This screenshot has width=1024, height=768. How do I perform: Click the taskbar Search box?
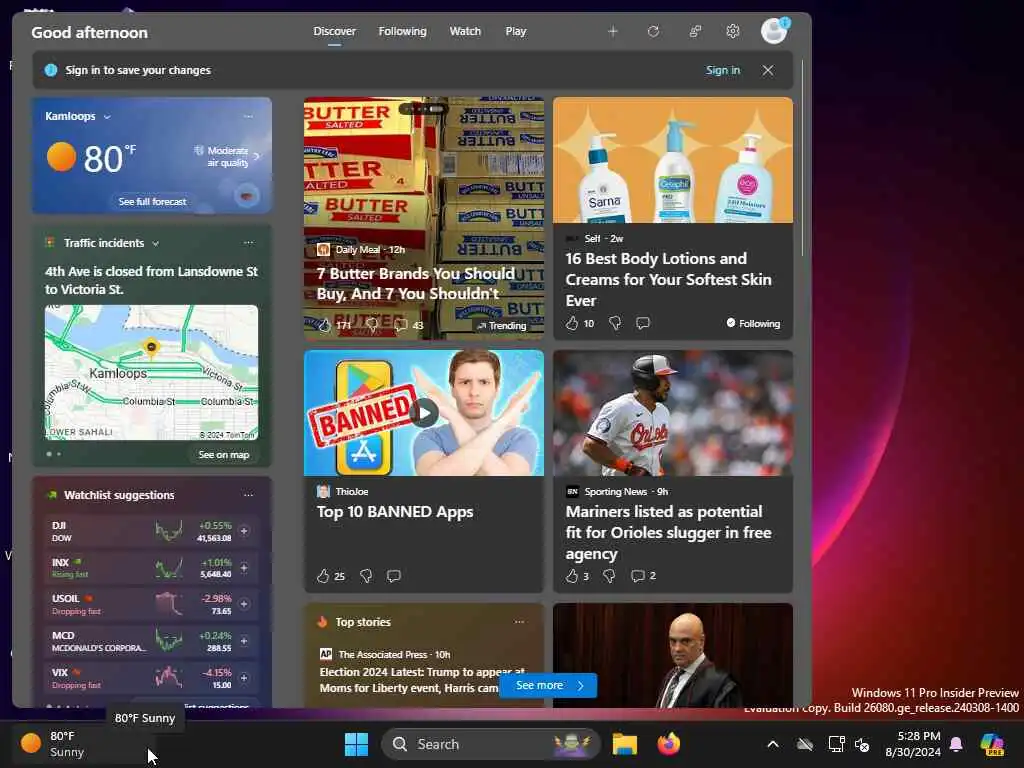(490, 744)
